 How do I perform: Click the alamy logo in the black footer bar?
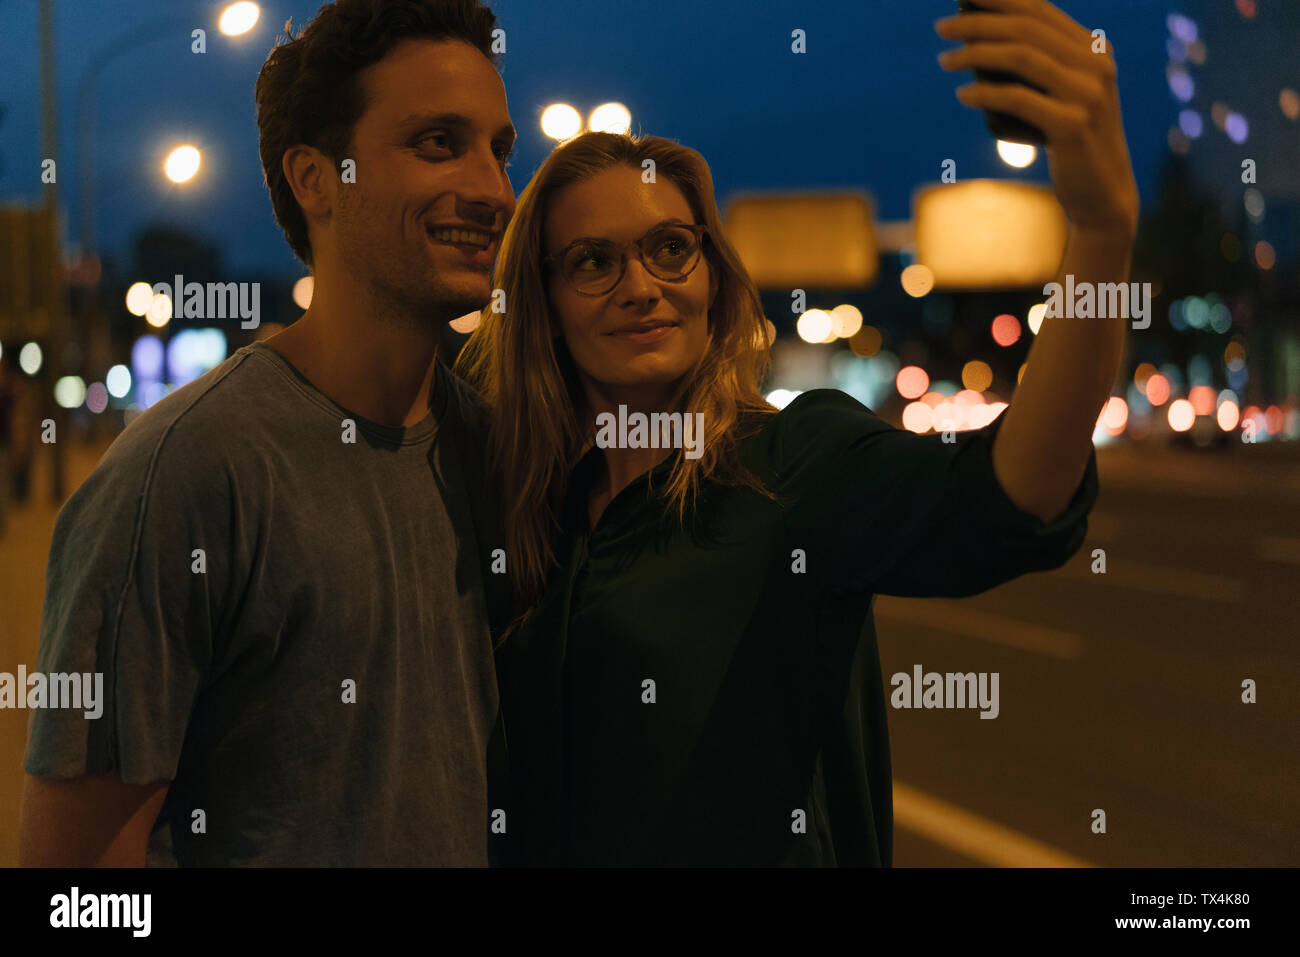[x=101, y=912]
